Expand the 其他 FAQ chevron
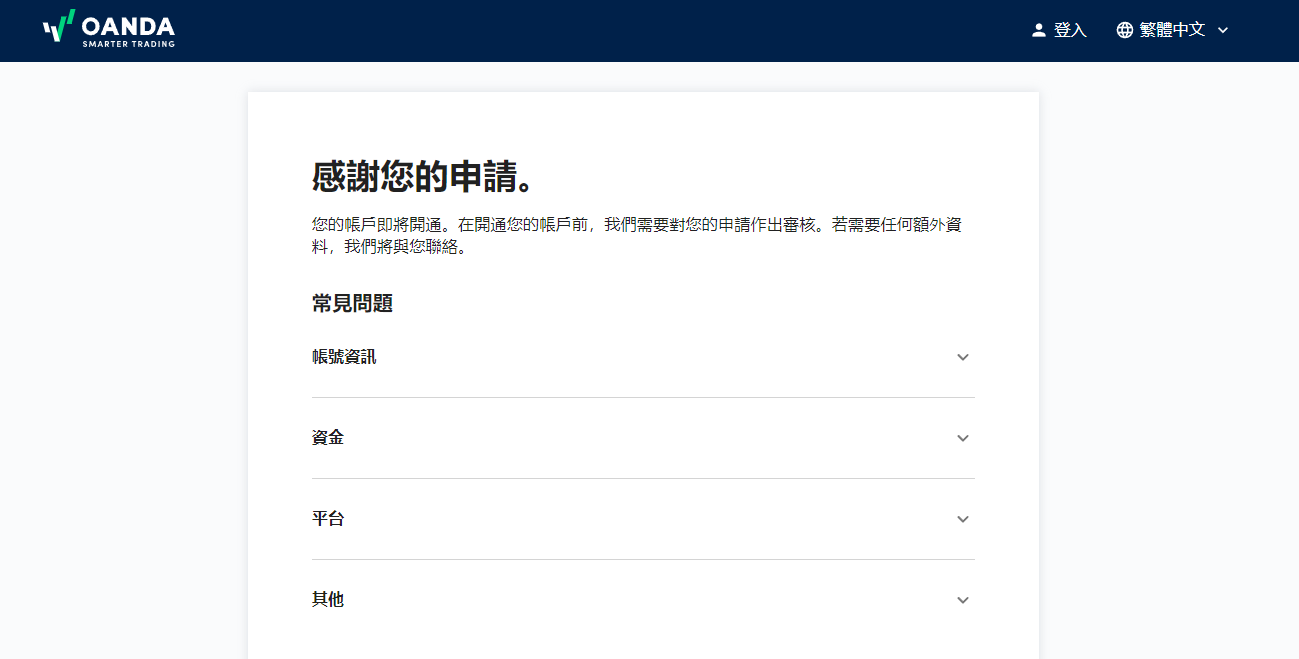1299x659 pixels. point(963,600)
